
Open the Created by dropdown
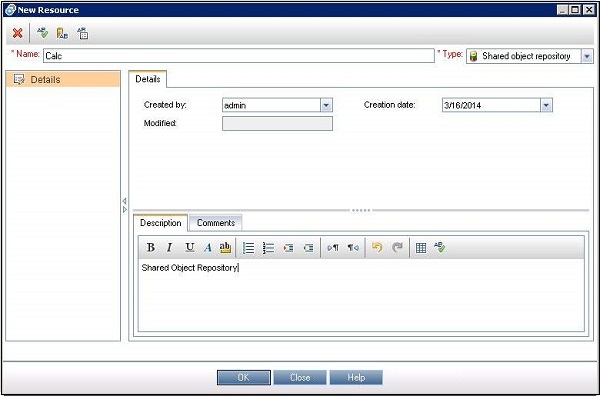[326, 105]
